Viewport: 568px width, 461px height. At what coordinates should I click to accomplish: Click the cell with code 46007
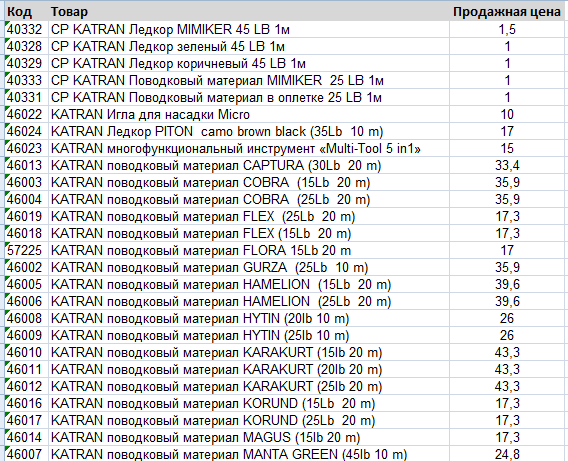click(27, 454)
